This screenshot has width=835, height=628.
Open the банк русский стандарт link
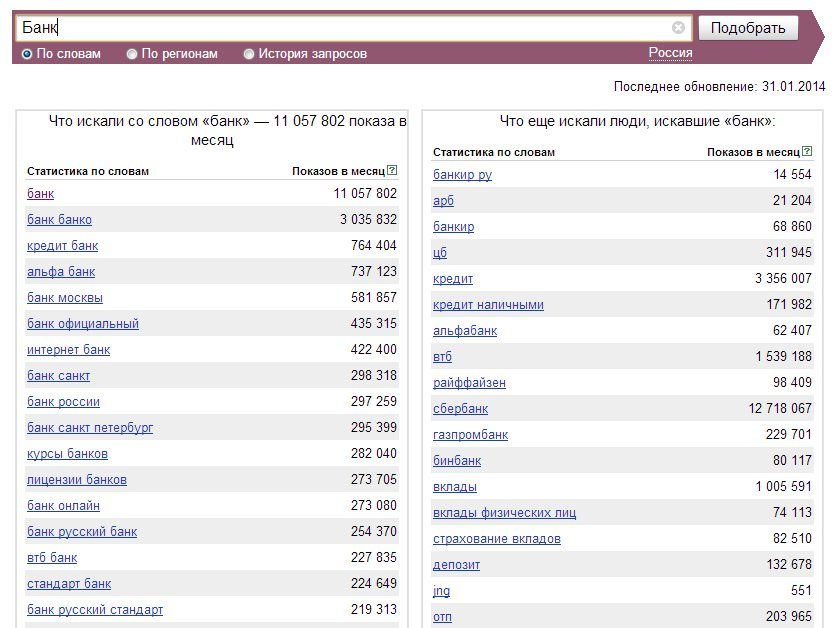coord(95,610)
